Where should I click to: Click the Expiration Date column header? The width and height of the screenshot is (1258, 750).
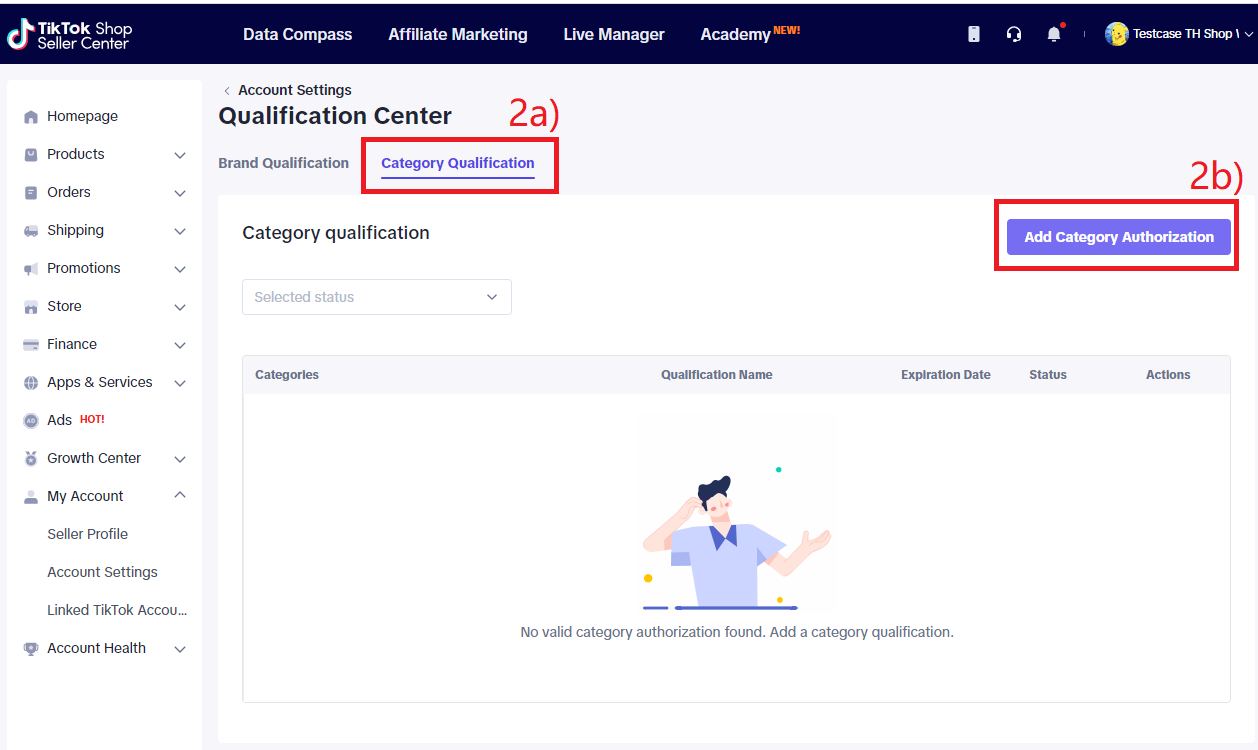click(x=946, y=375)
